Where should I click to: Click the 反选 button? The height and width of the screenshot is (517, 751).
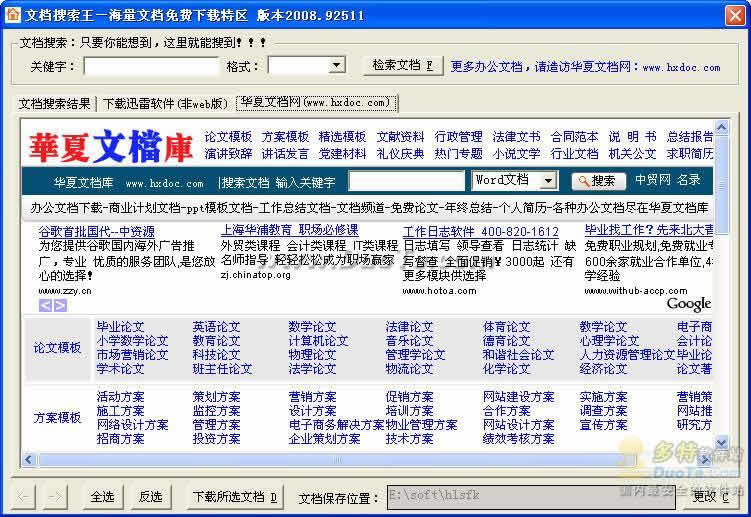(150, 497)
